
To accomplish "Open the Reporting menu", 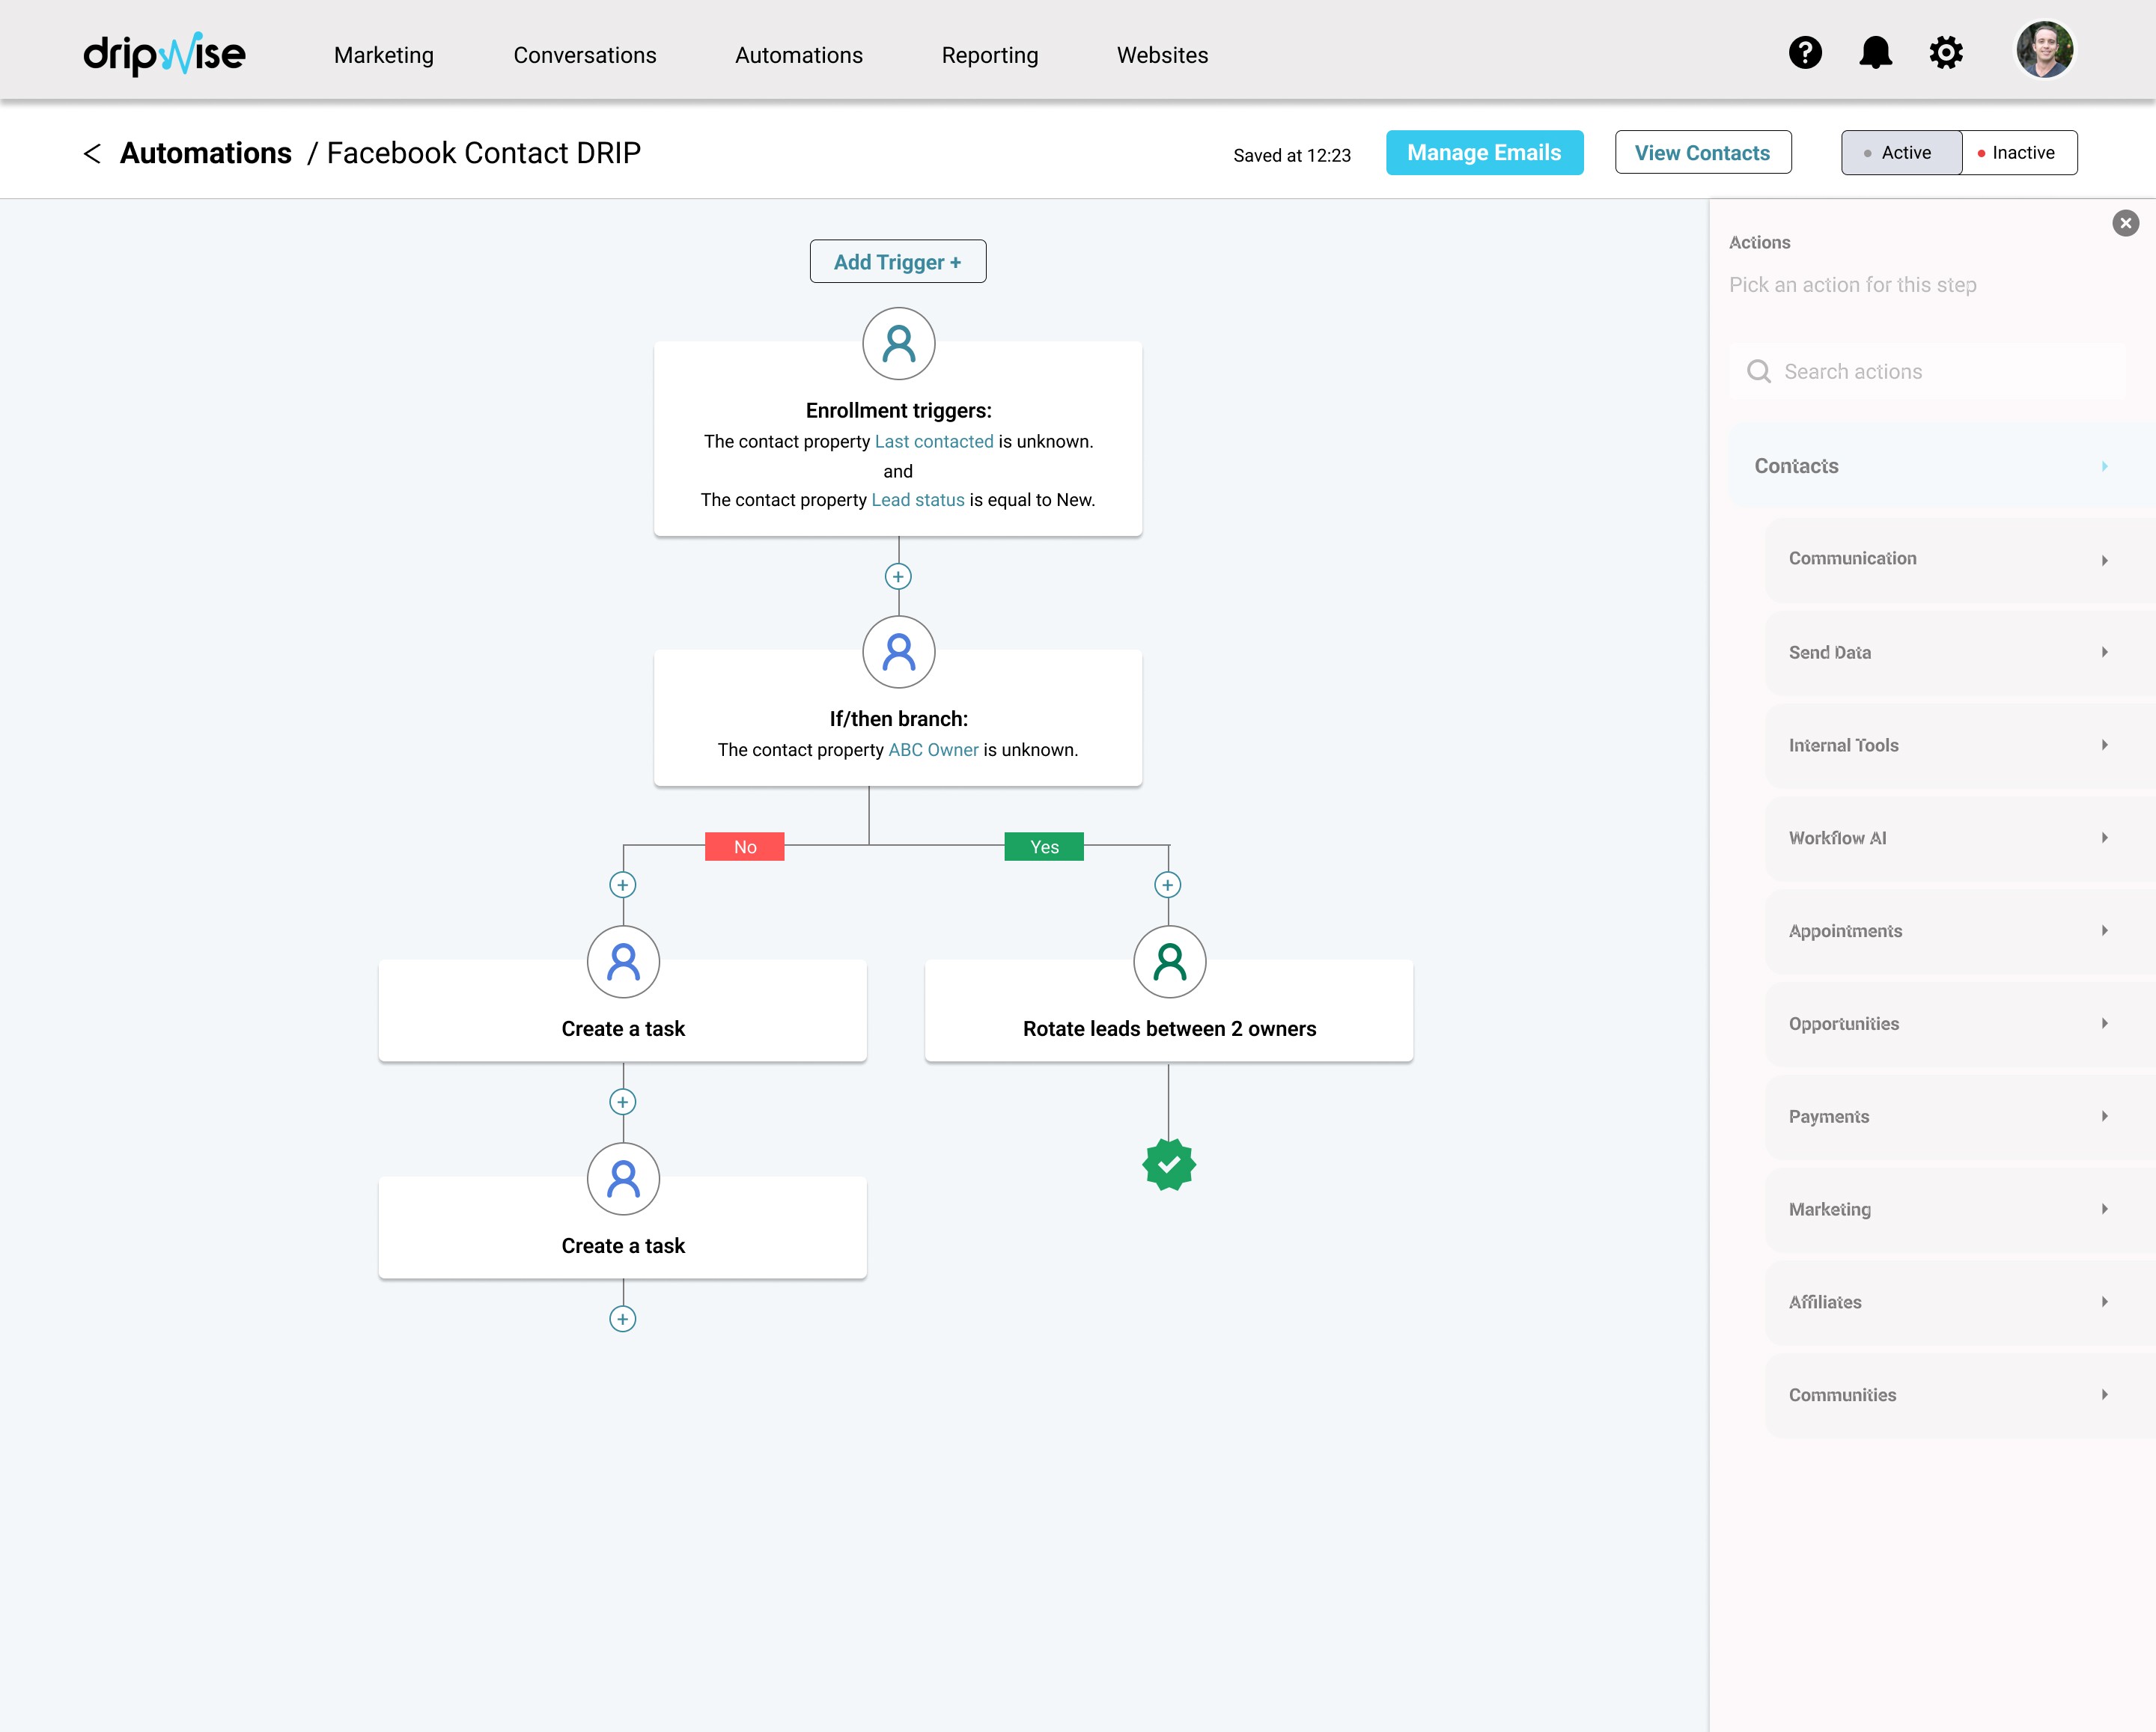I will point(989,55).
